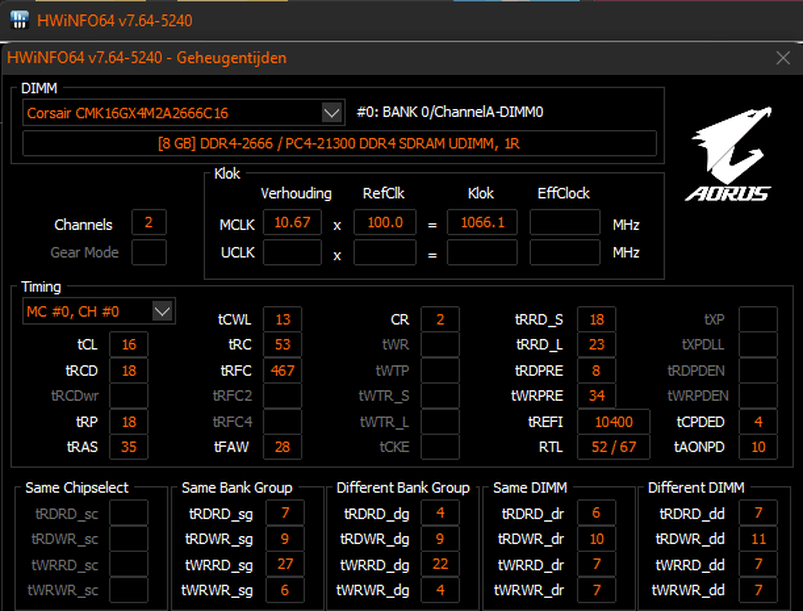The width and height of the screenshot is (803, 611).
Task: Click the tWRRD_dd value 7
Action: point(758,564)
